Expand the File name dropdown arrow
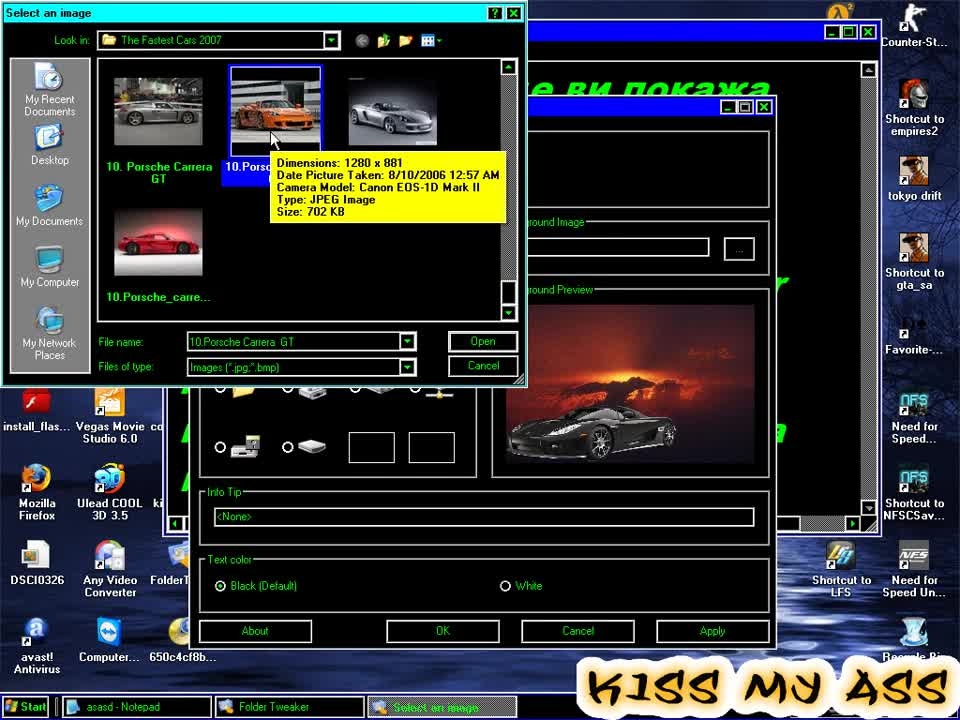 (x=407, y=342)
